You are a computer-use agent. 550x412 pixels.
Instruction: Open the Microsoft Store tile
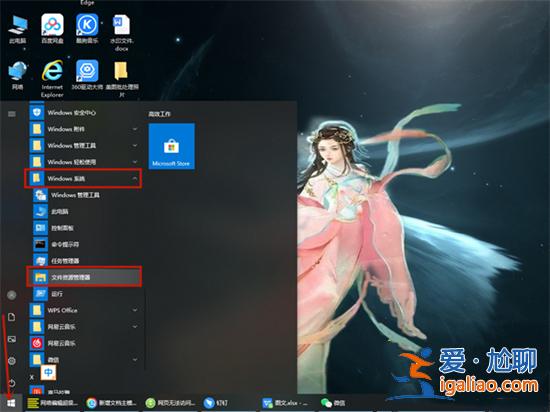point(172,146)
